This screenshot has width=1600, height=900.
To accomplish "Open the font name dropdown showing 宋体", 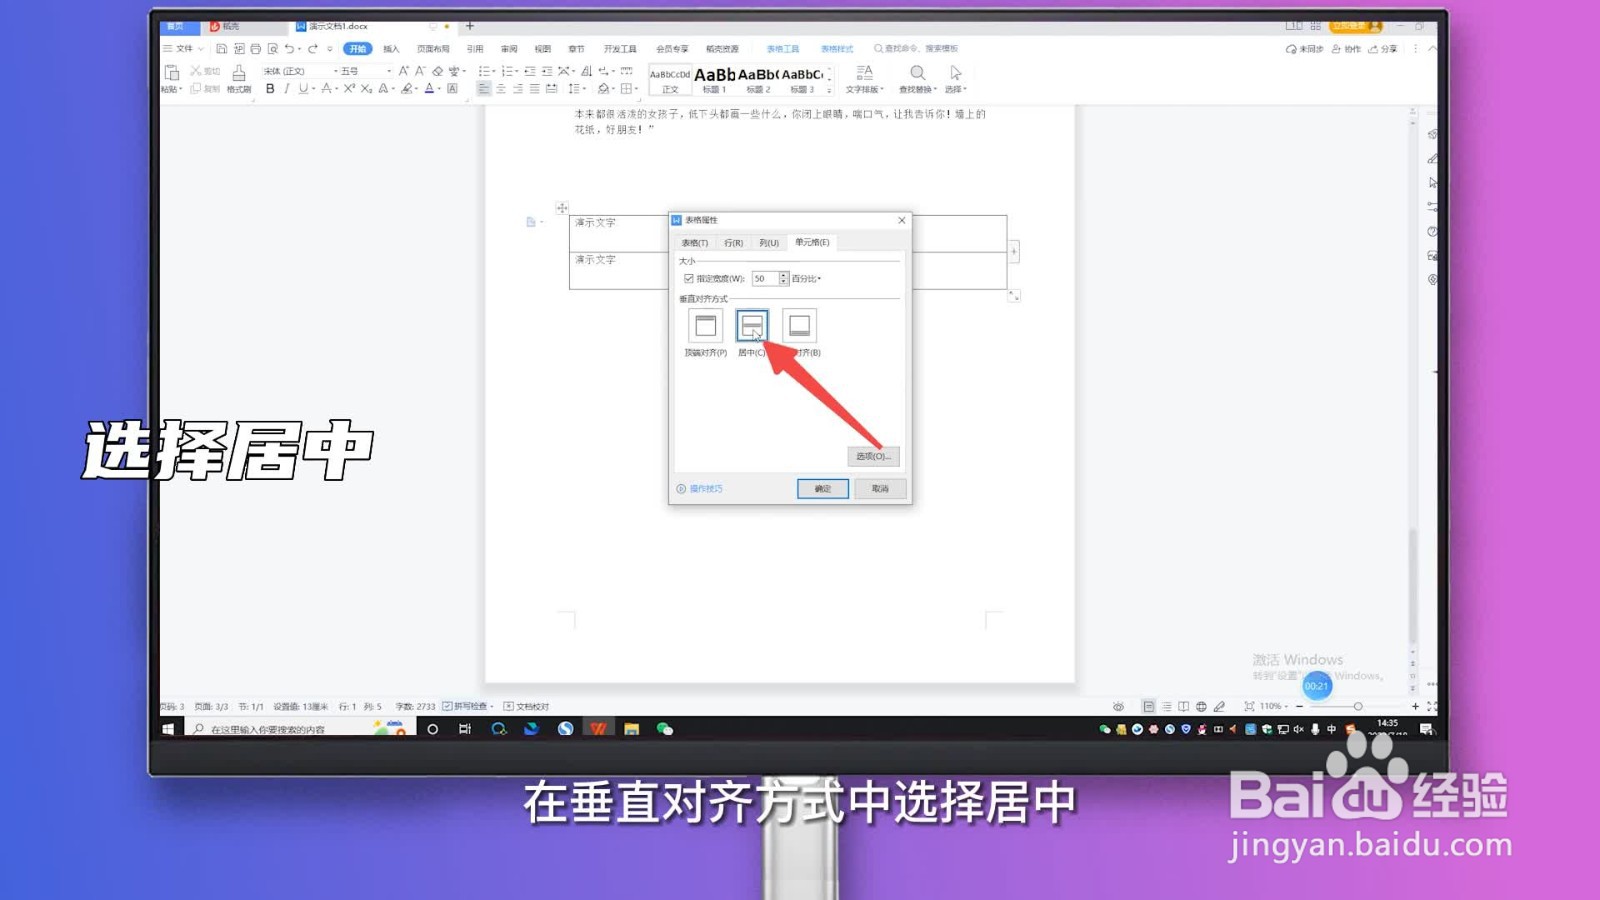I will (x=335, y=70).
